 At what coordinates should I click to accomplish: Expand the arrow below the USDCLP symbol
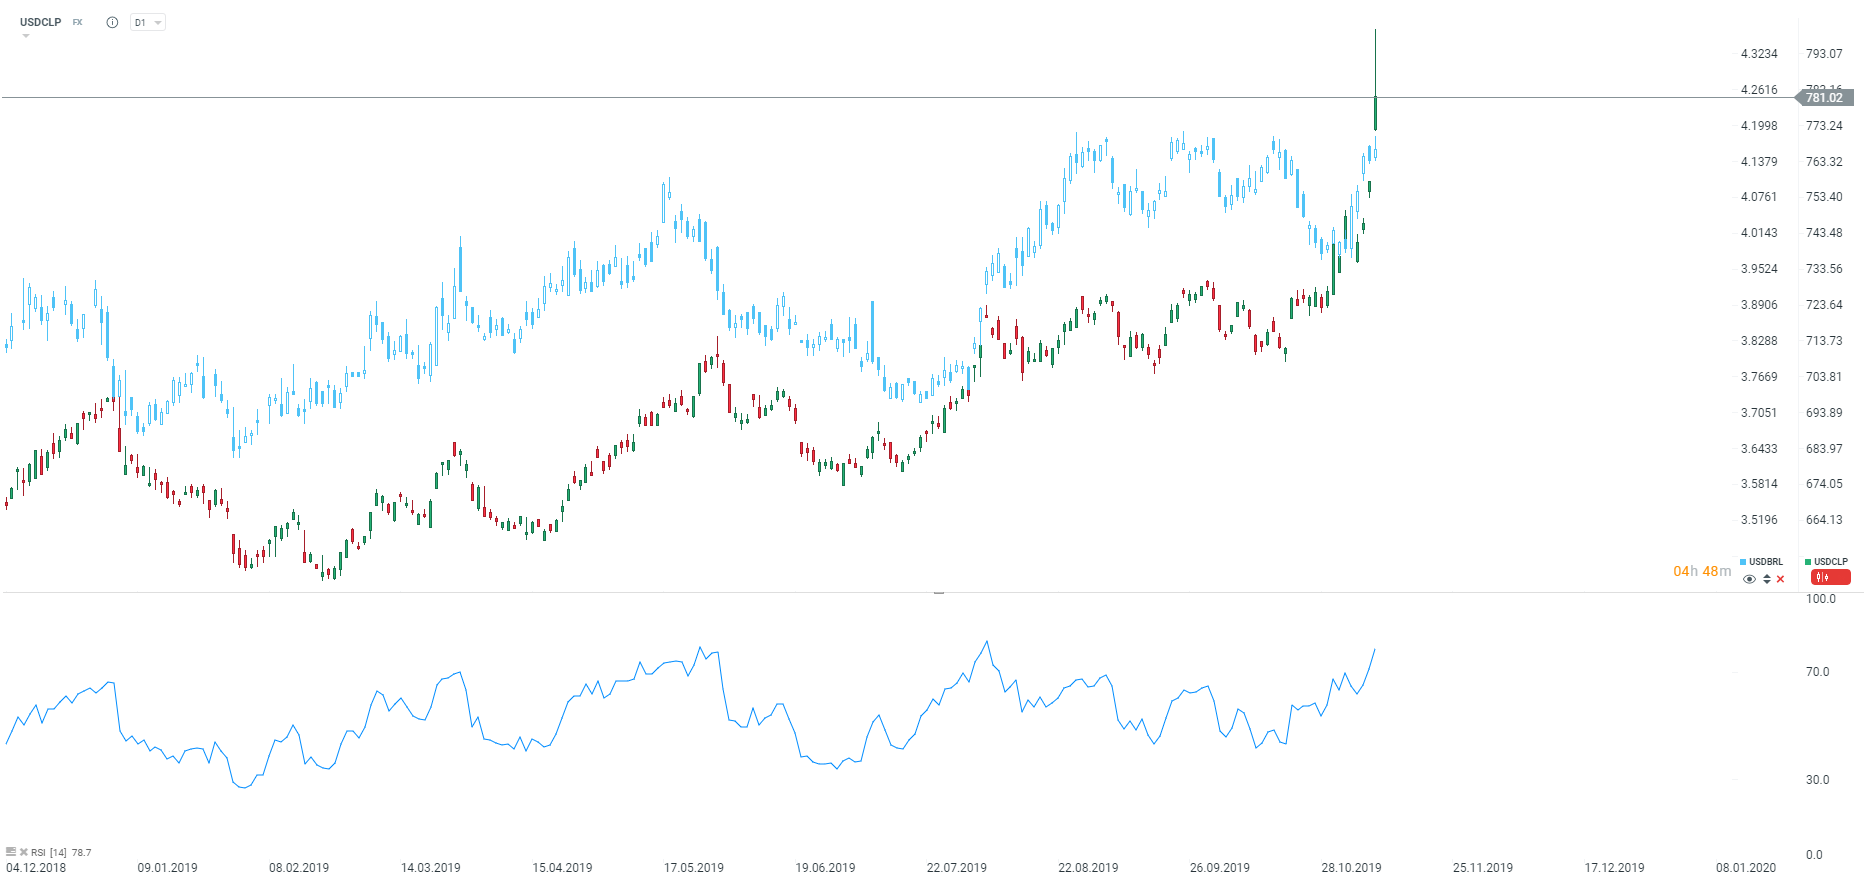point(26,36)
